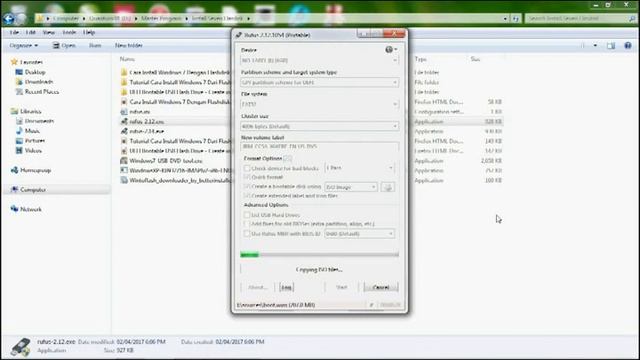Viewport: 640px width, 360px height.
Task: Click the select ISO image disc icon
Action: point(388,187)
